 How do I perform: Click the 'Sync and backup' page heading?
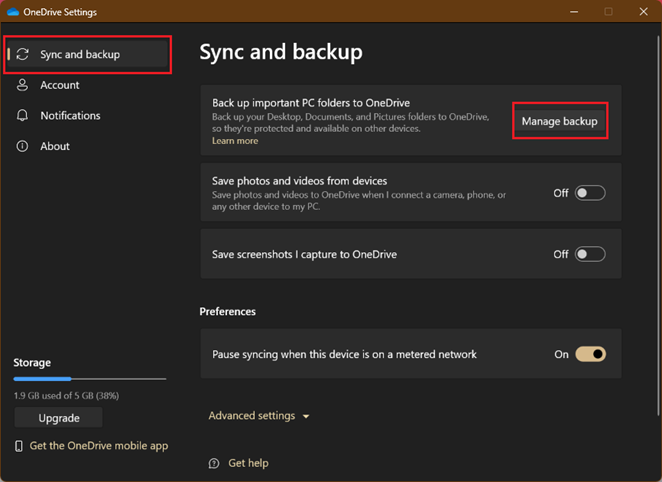[281, 52]
